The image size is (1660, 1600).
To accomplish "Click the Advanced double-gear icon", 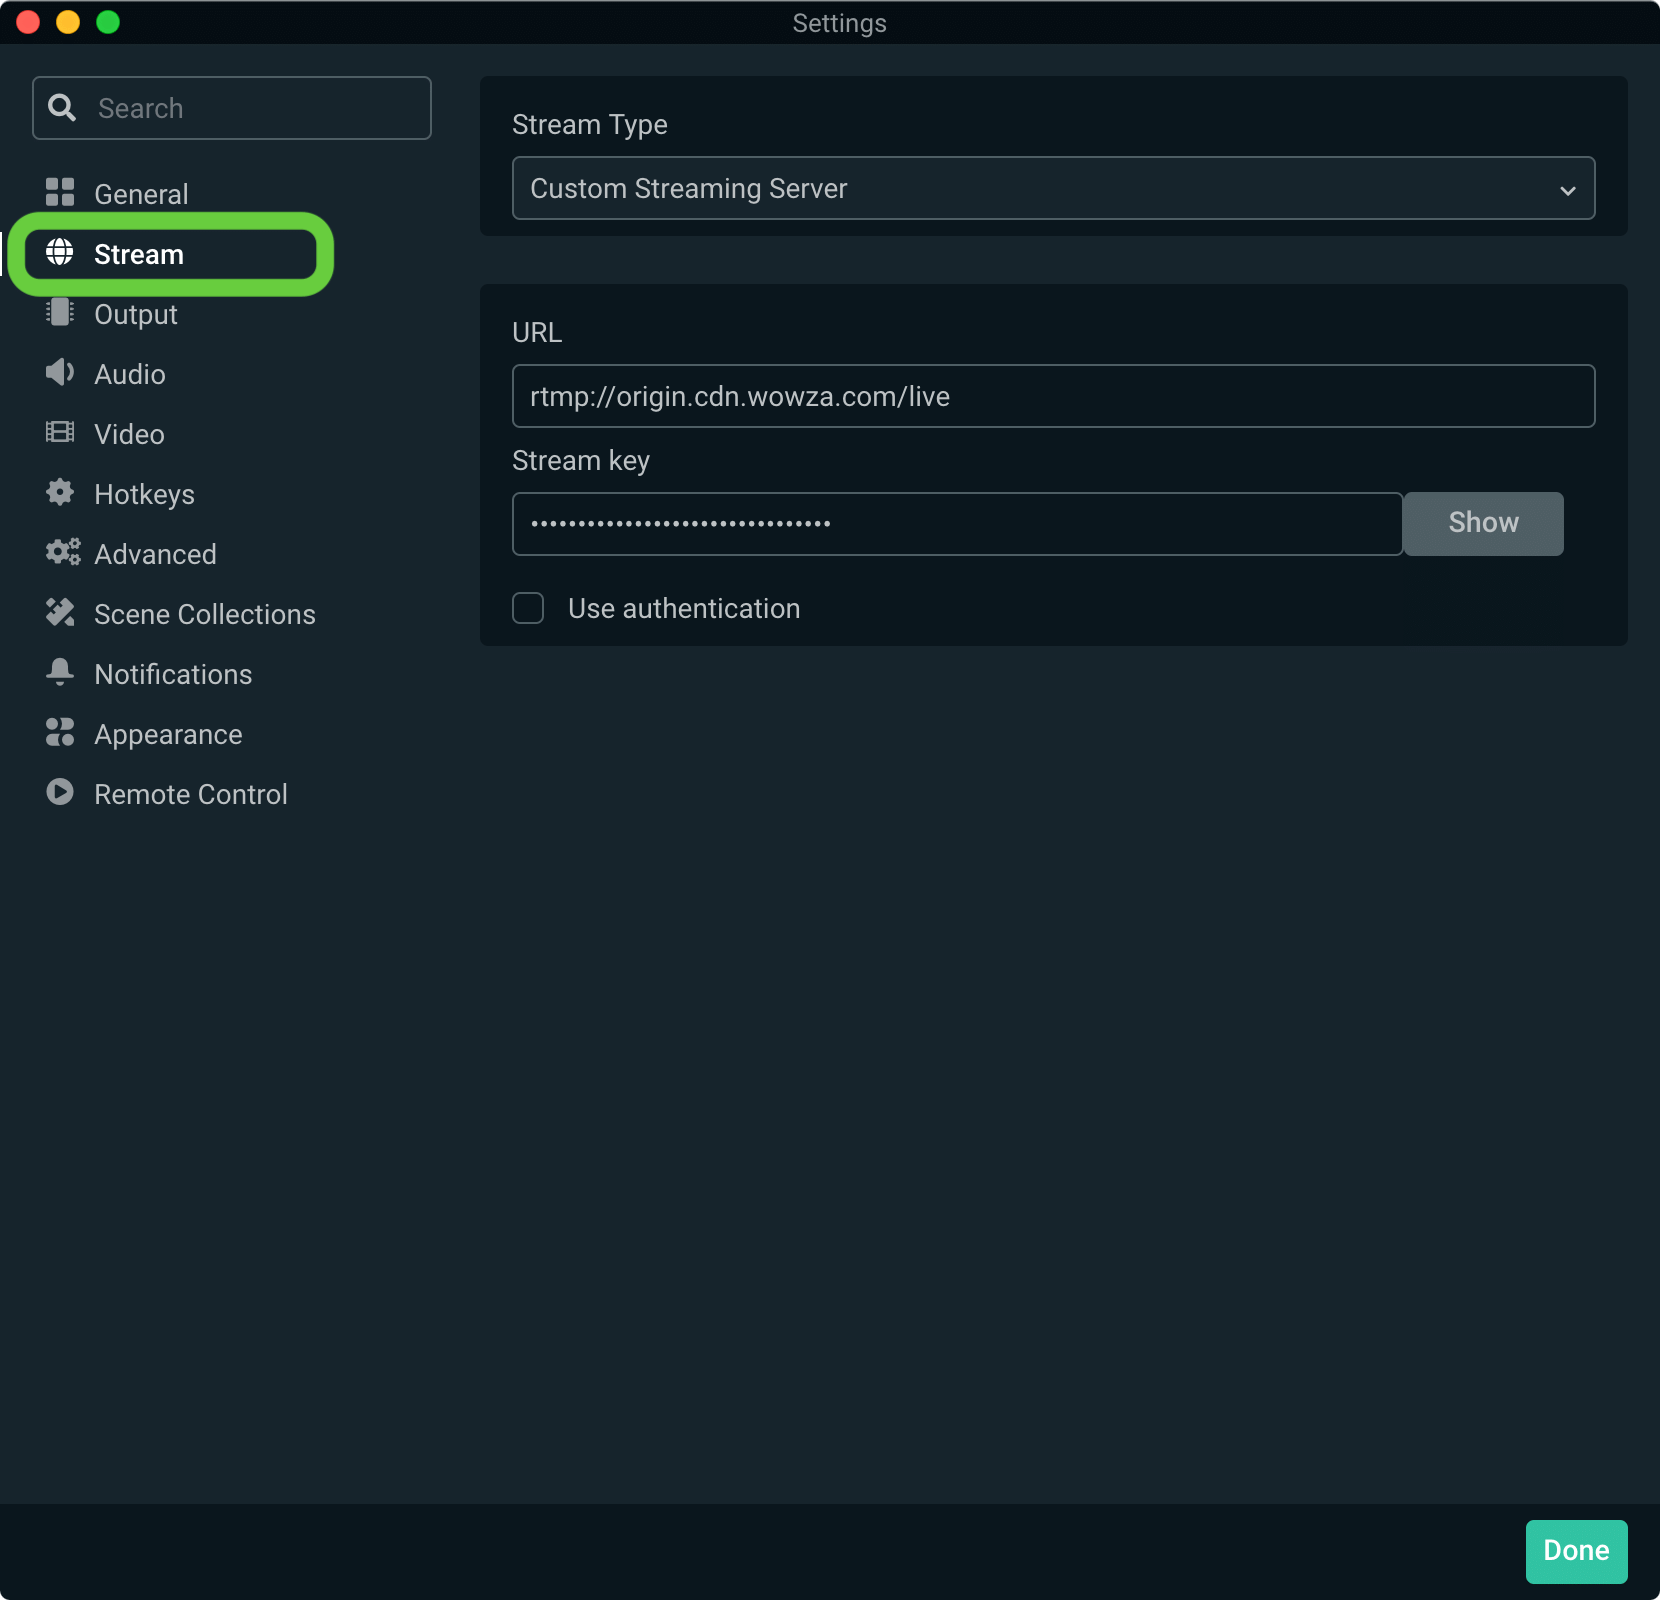I will click(x=62, y=552).
